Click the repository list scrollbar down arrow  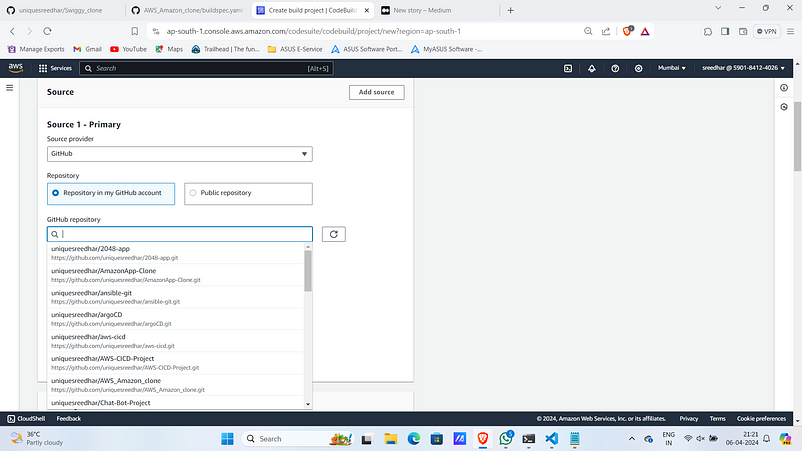pyautogui.click(x=308, y=404)
